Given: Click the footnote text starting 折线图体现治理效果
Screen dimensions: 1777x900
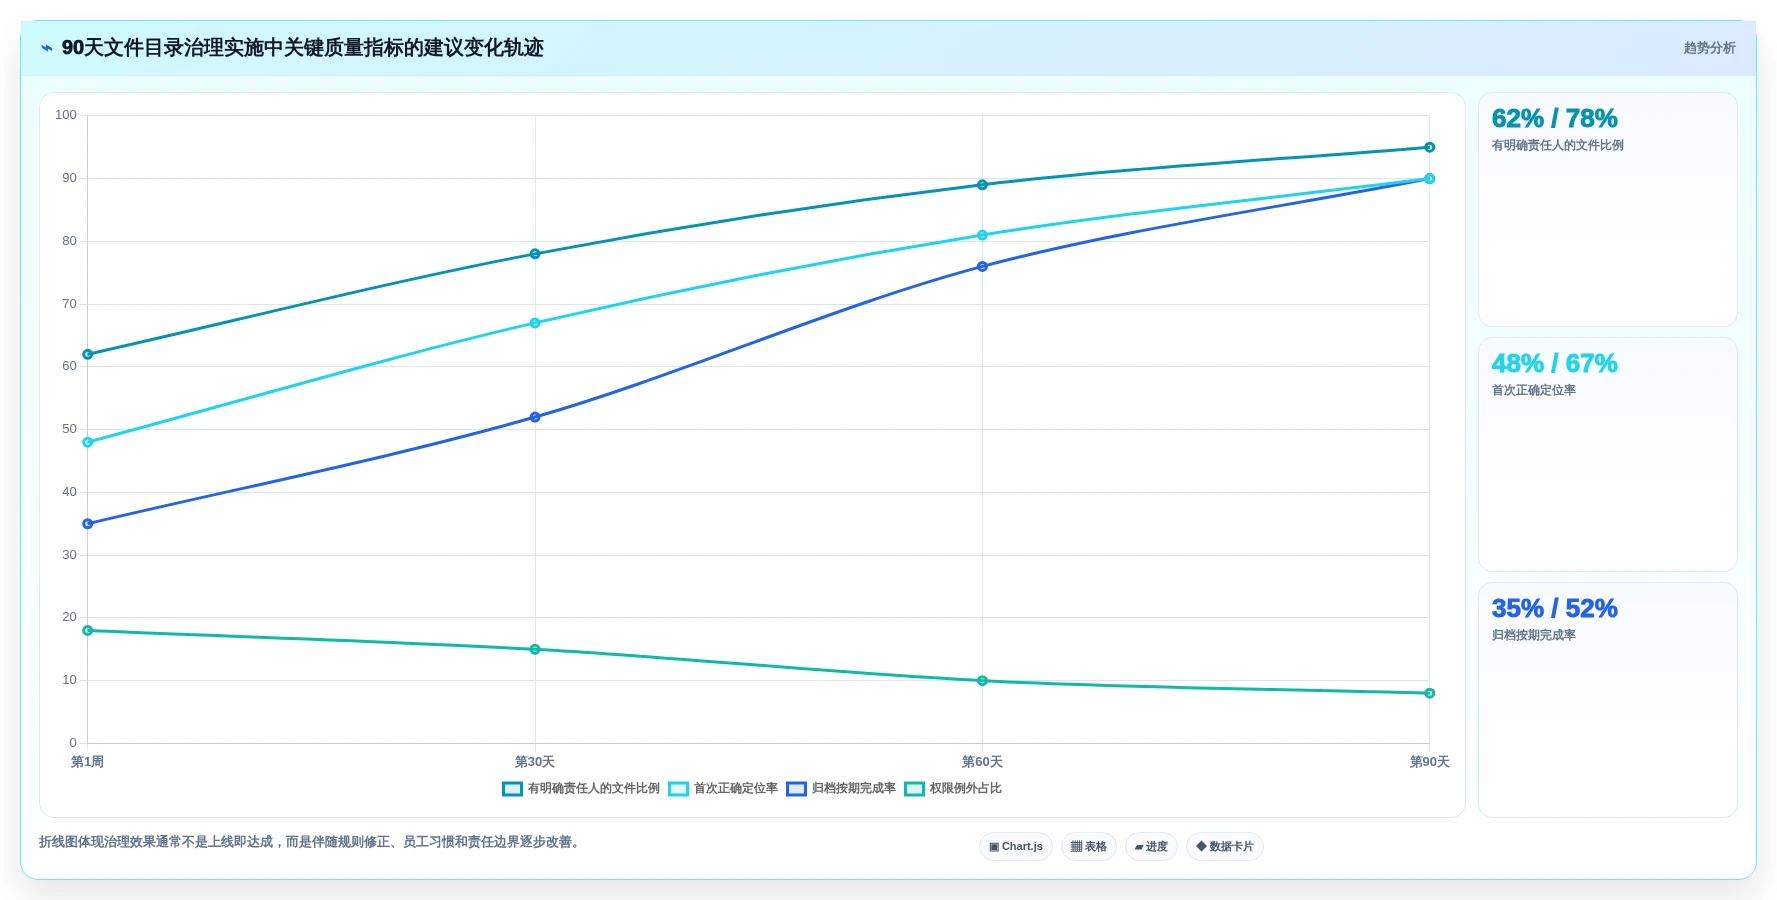Looking at the screenshot, I should [x=312, y=842].
